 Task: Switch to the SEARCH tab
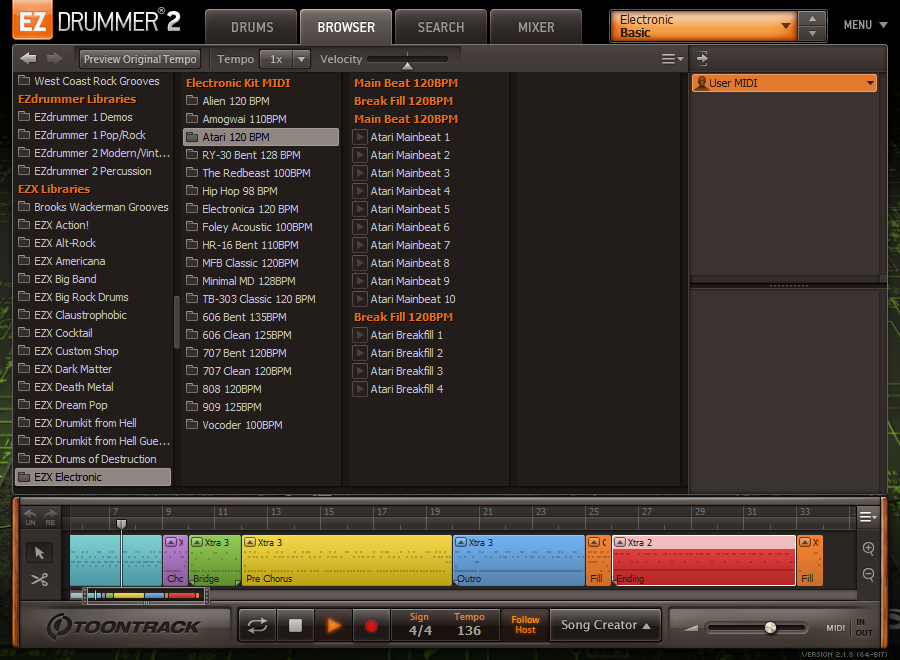[441, 27]
